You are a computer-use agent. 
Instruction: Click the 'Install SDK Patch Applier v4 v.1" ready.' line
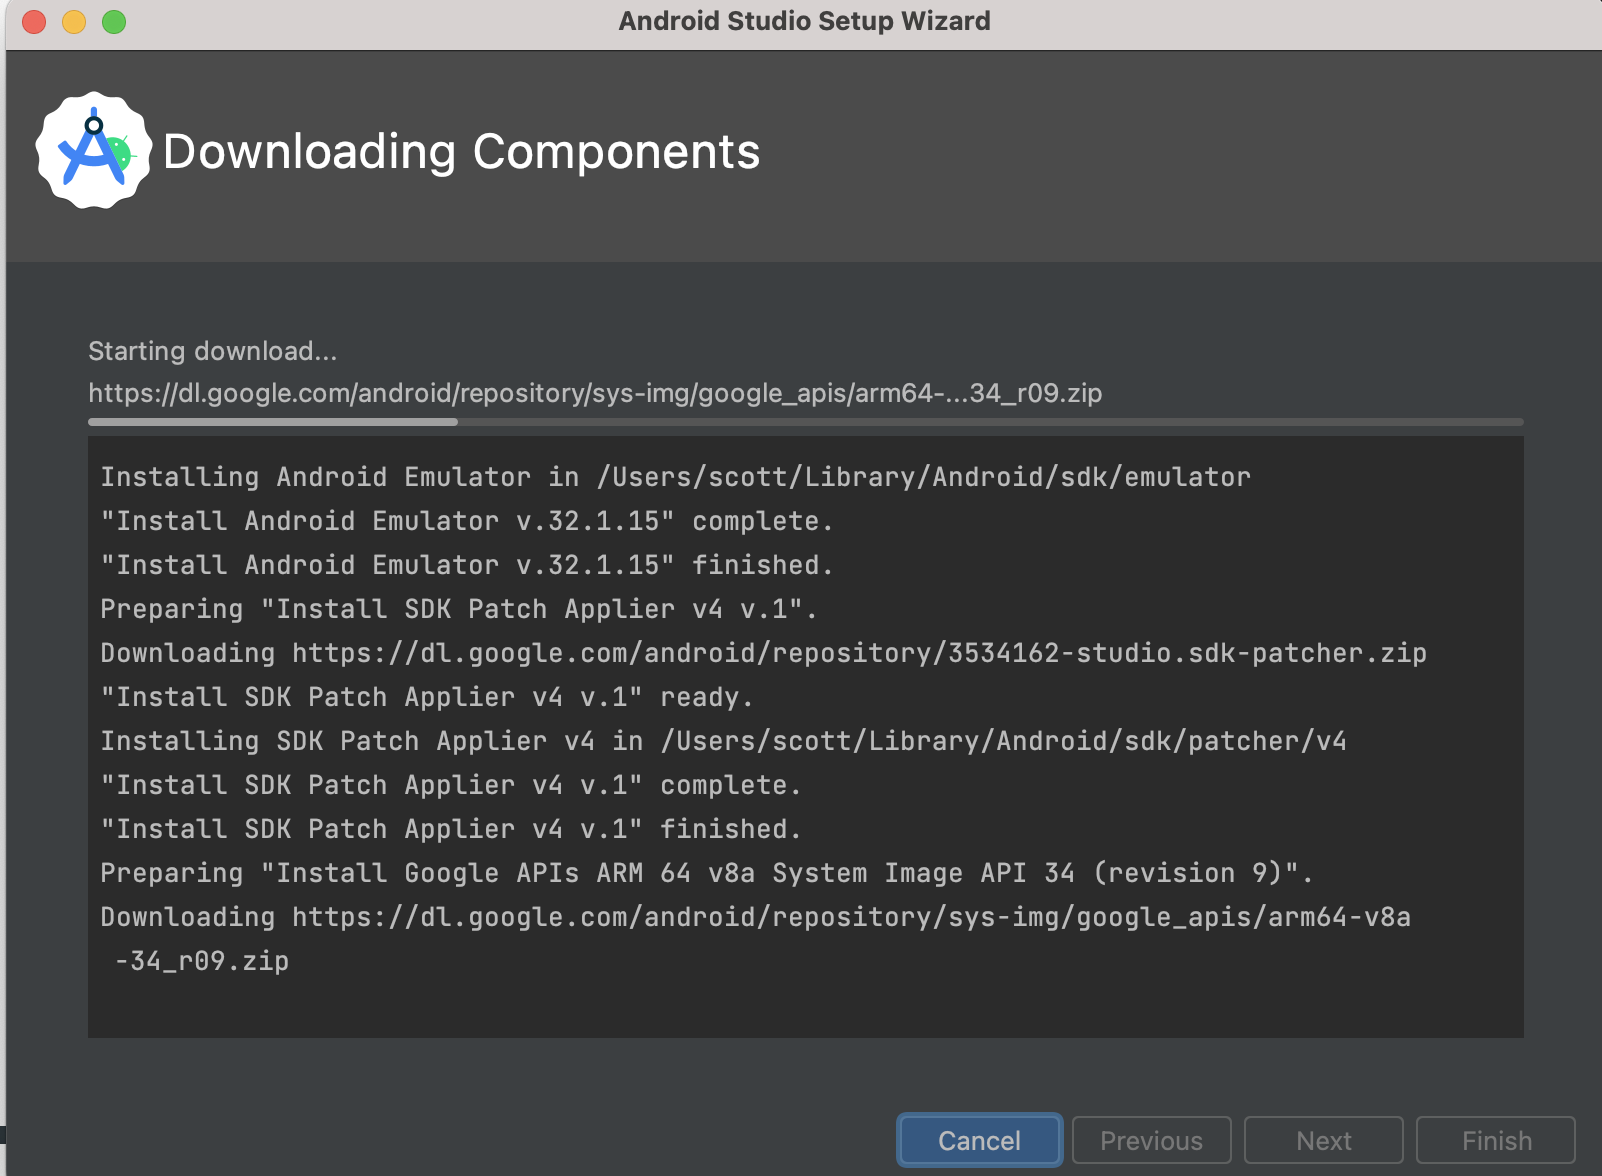(427, 697)
